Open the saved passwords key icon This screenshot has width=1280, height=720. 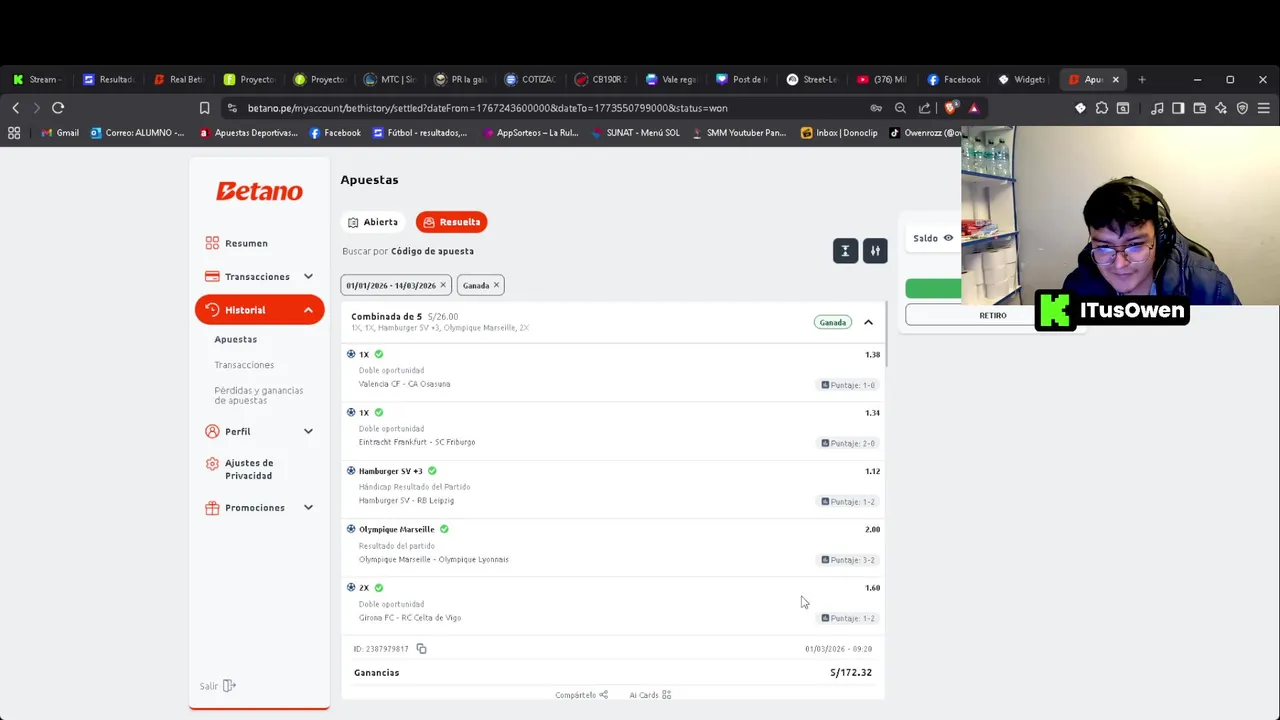click(876, 108)
